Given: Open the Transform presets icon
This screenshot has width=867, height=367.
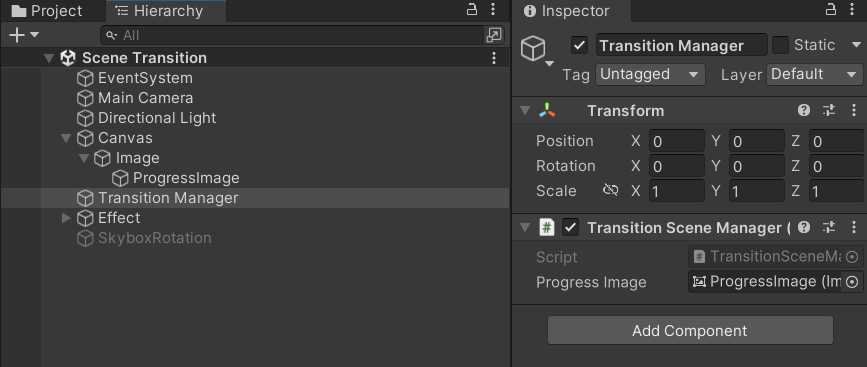Looking at the screenshot, I should pos(829,111).
